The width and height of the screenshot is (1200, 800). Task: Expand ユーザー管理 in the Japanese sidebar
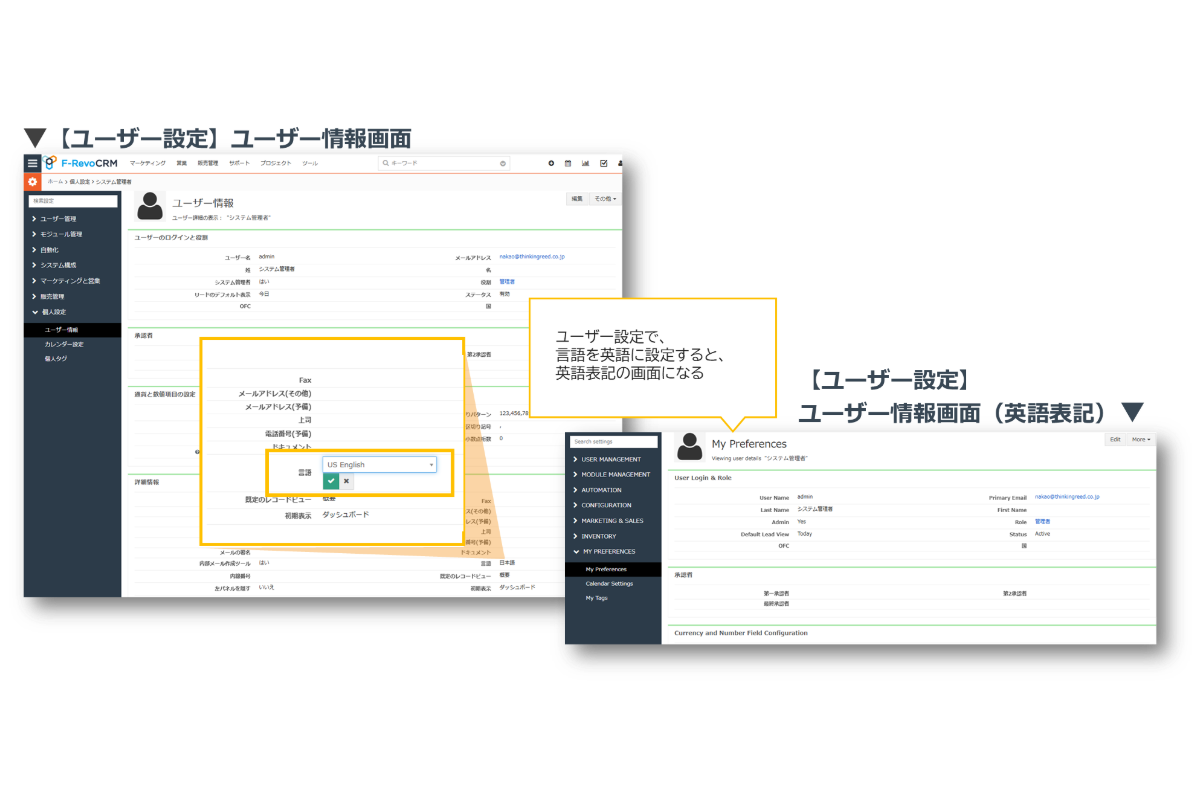click(62, 218)
